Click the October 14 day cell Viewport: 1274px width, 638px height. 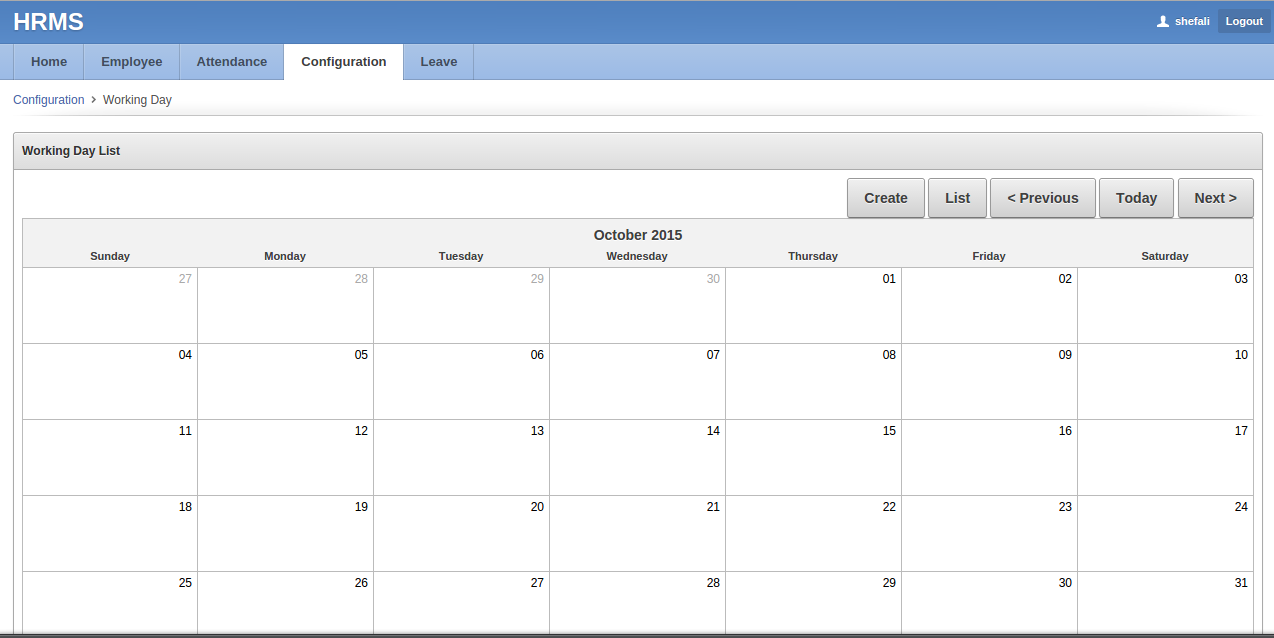coord(637,457)
